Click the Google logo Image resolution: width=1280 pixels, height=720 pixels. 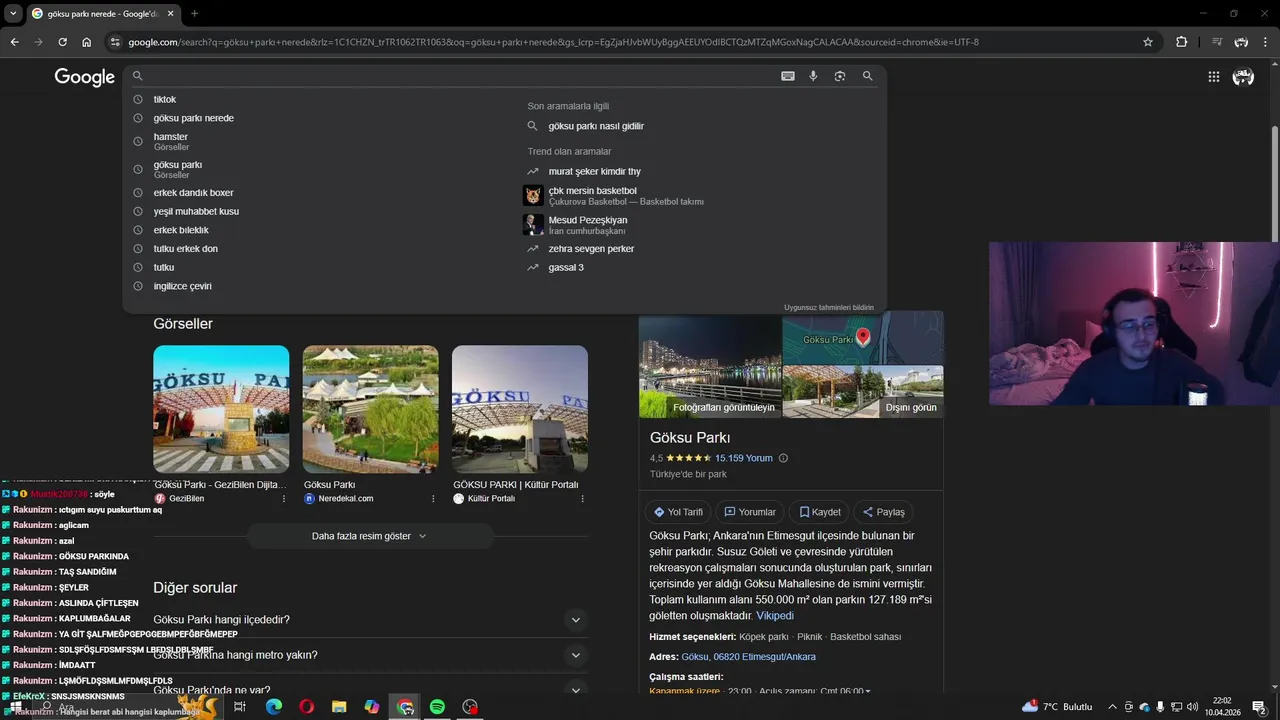pyautogui.click(x=84, y=77)
